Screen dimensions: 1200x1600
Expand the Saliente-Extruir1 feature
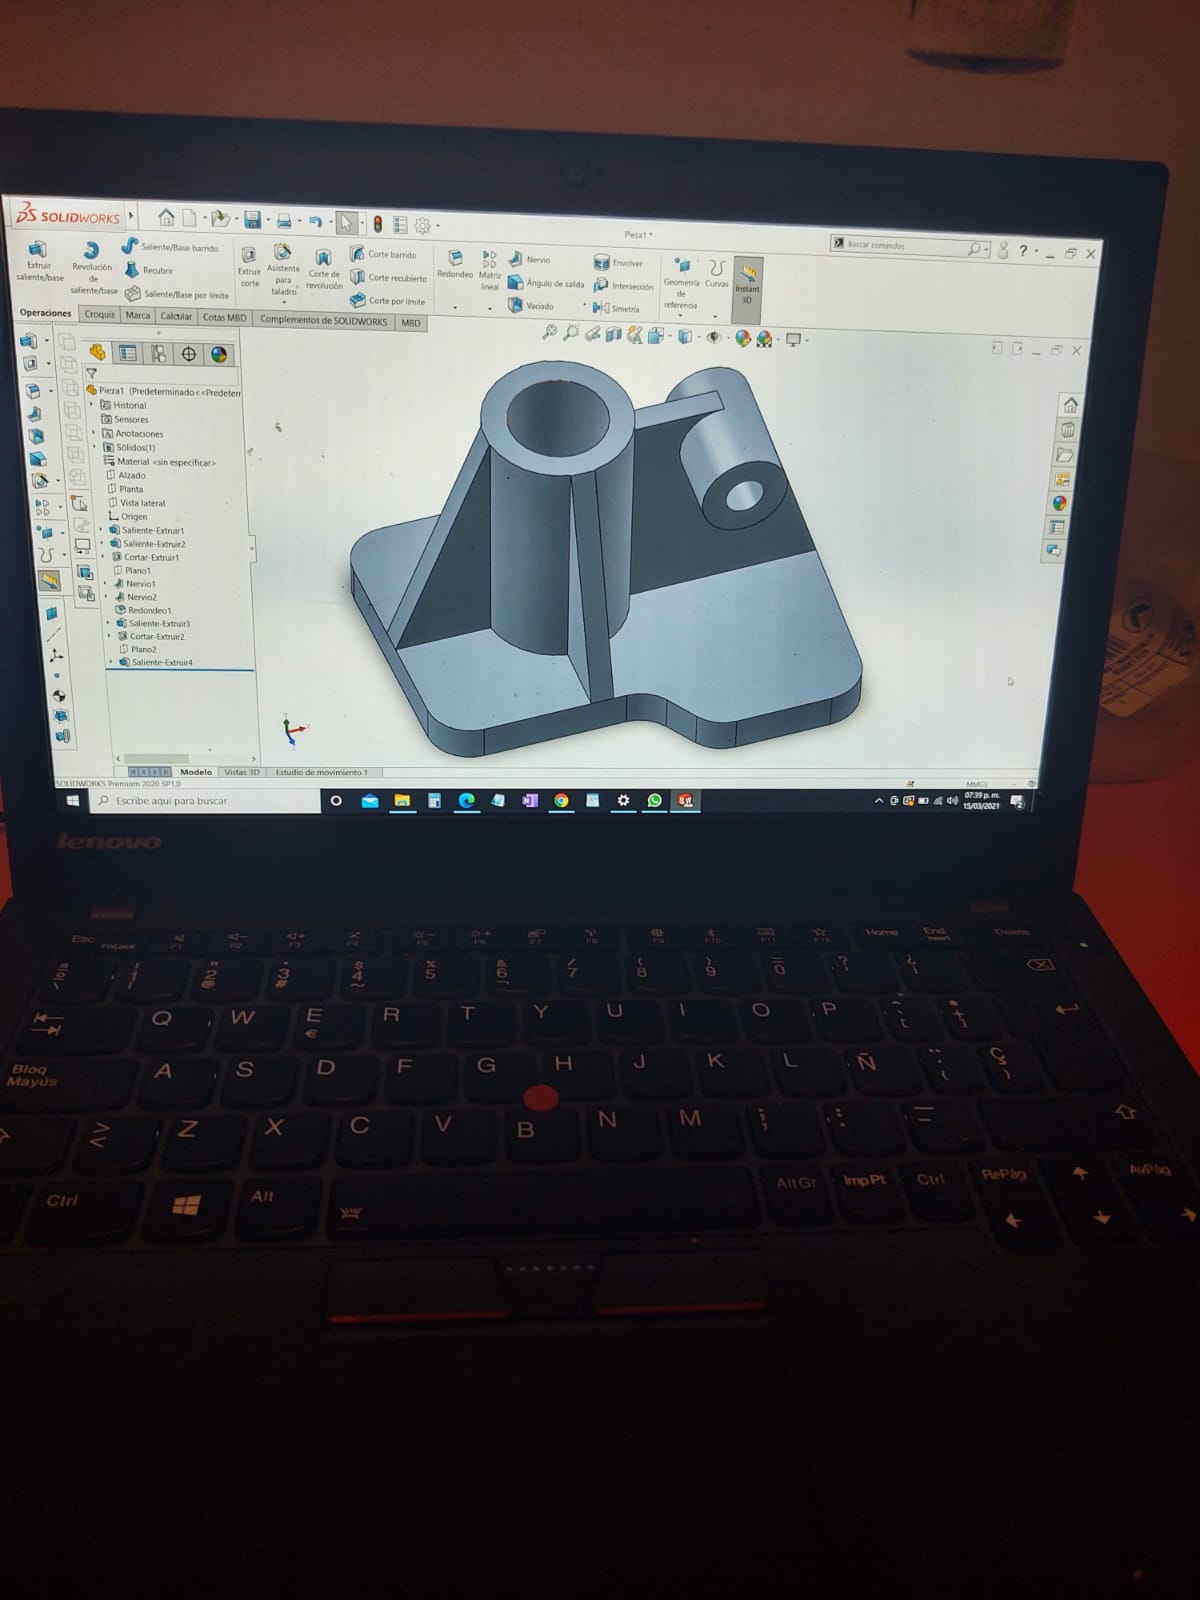(101, 530)
